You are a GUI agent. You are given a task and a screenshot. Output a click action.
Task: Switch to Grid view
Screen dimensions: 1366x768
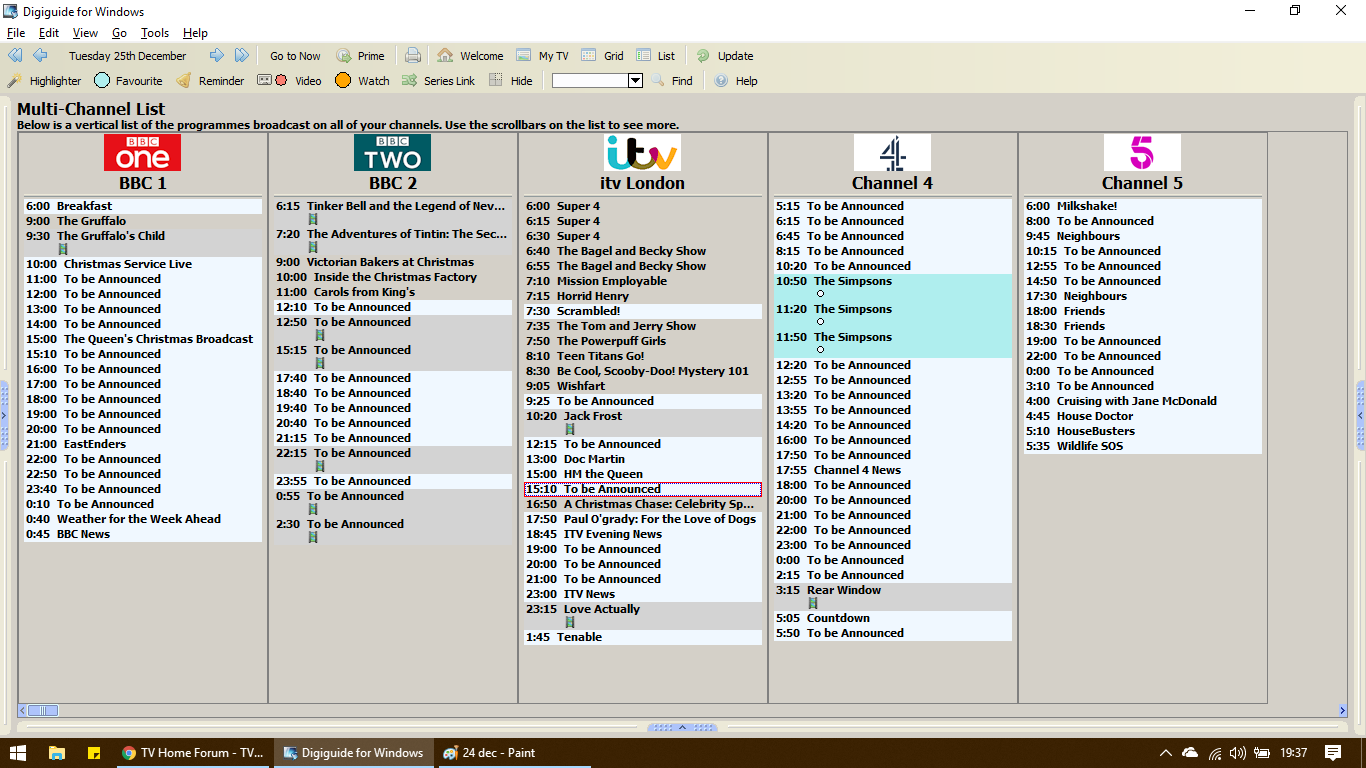(602, 56)
